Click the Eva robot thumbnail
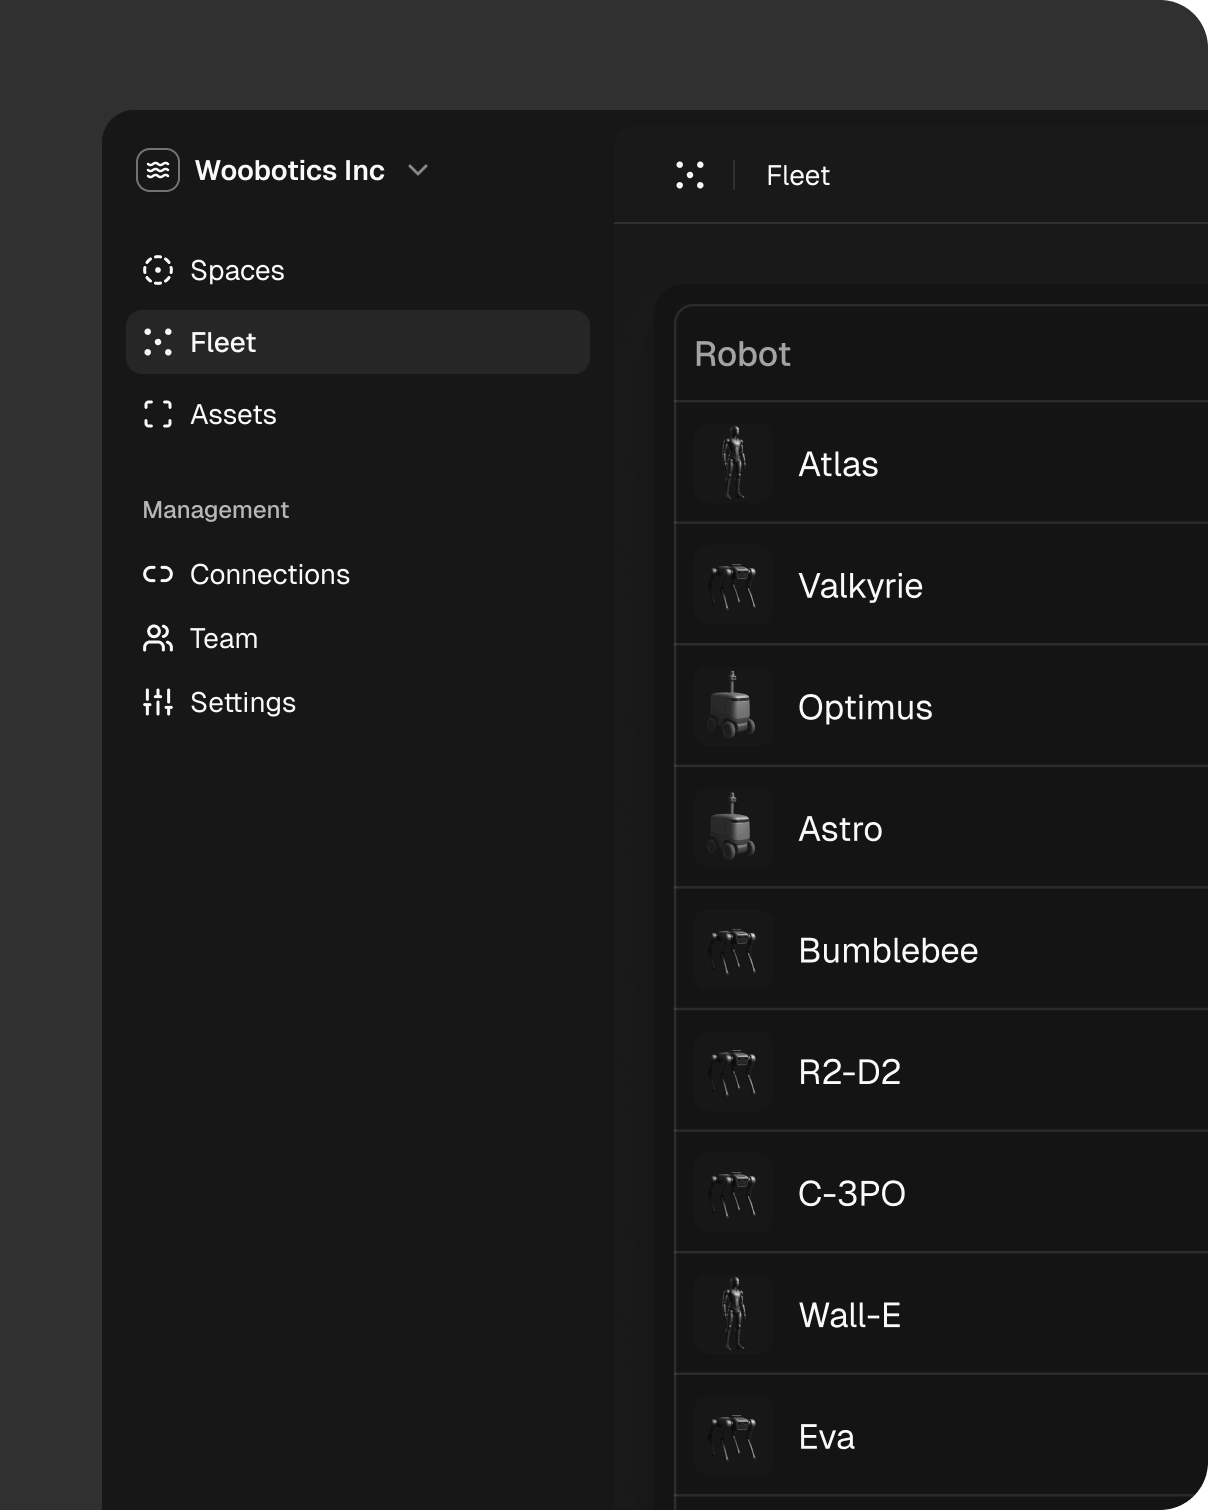Screen dimensions: 1208x1510 point(734,1436)
